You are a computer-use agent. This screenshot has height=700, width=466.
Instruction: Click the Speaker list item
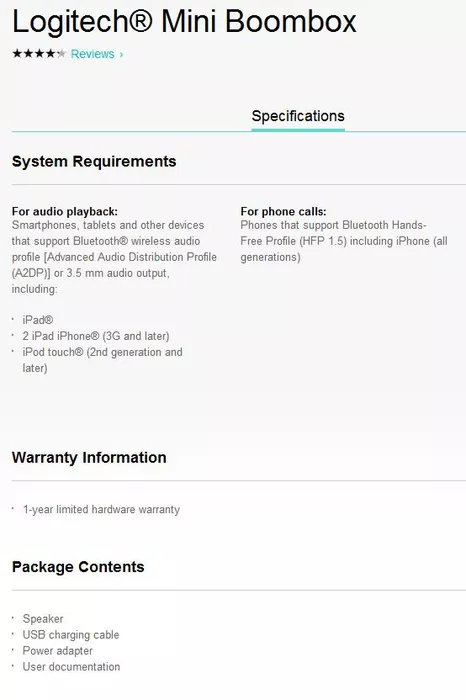tap(43, 619)
